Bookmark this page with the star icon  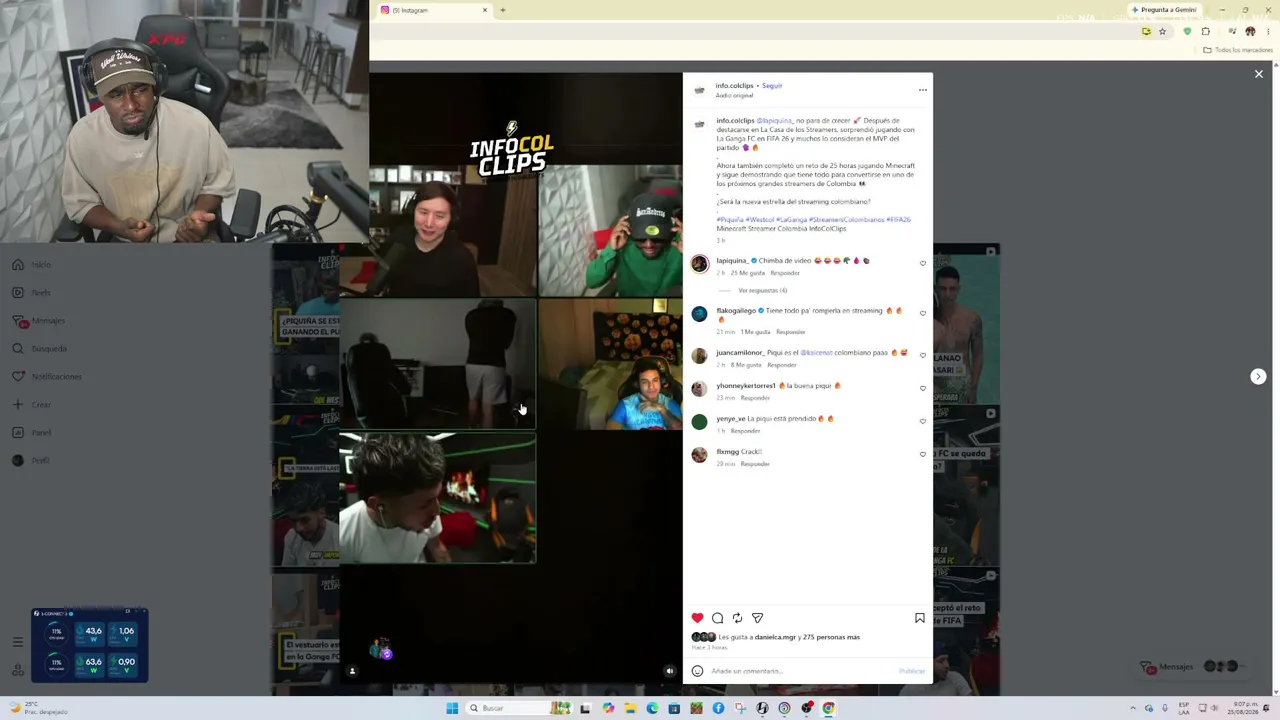coord(1162,32)
